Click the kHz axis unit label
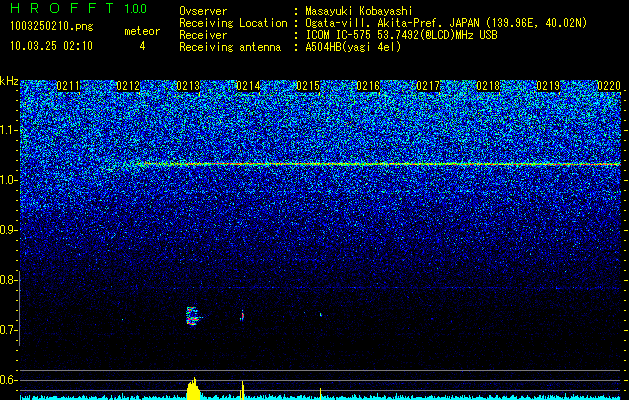The height and width of the screenshot is (400, 629). pos(9,81)
